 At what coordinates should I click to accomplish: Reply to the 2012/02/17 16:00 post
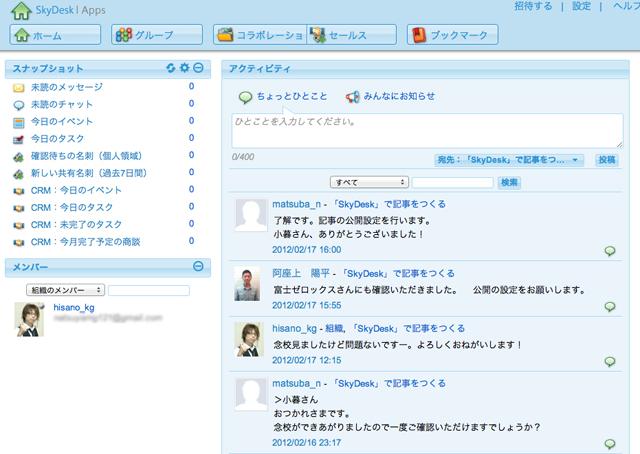point(610,251)
